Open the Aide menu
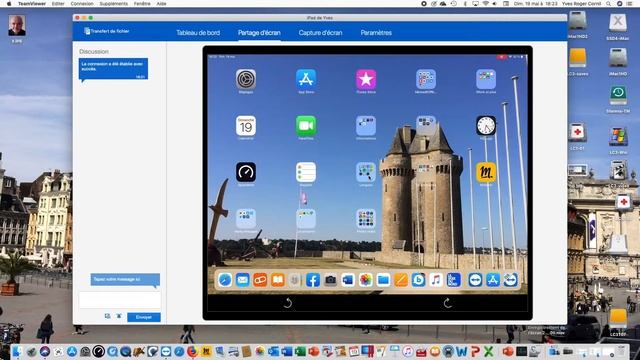 click(161, 3)
